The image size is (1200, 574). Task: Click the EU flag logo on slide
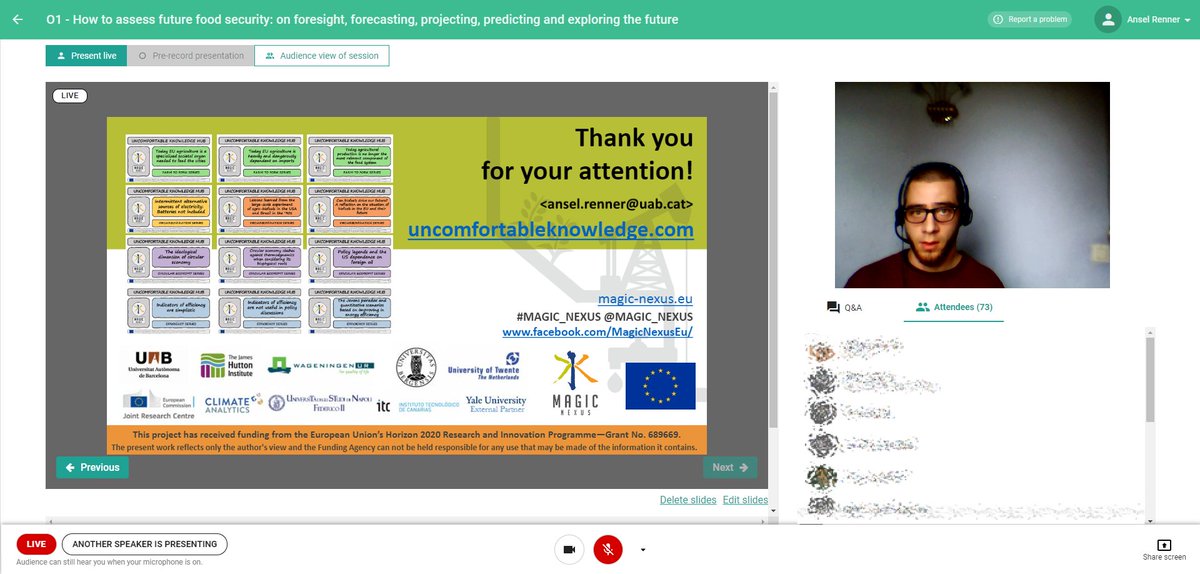[x=660, y=386]
